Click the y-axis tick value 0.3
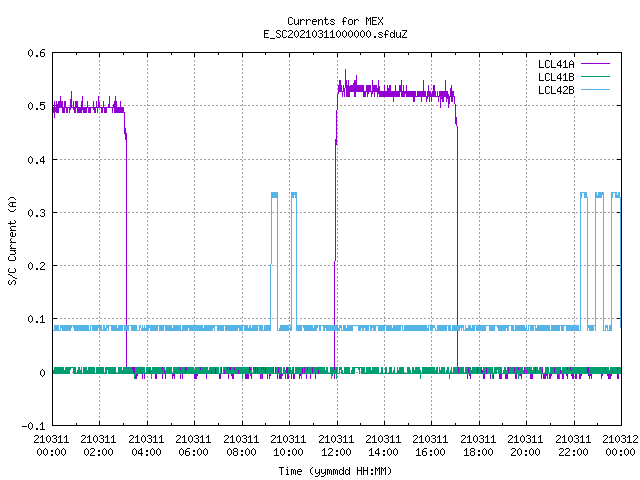This screenshot has height=480, width=640. click(x=36, y=213)
